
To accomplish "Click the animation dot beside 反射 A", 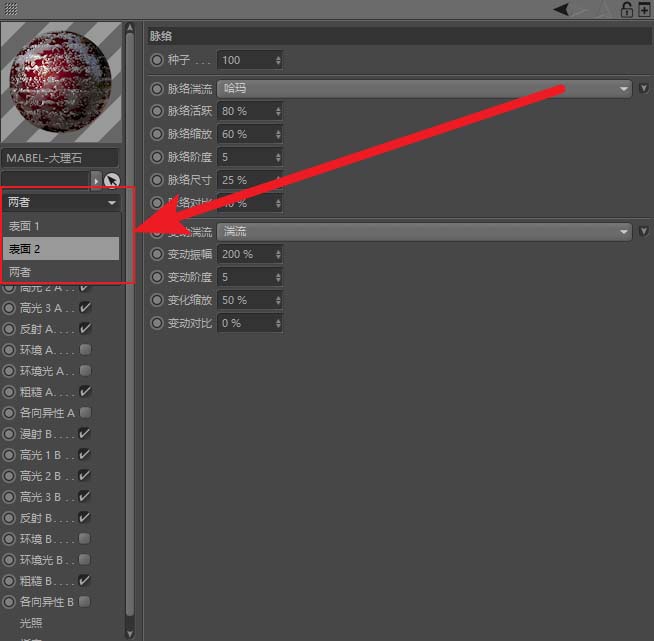I will click(x=9, y=329).
